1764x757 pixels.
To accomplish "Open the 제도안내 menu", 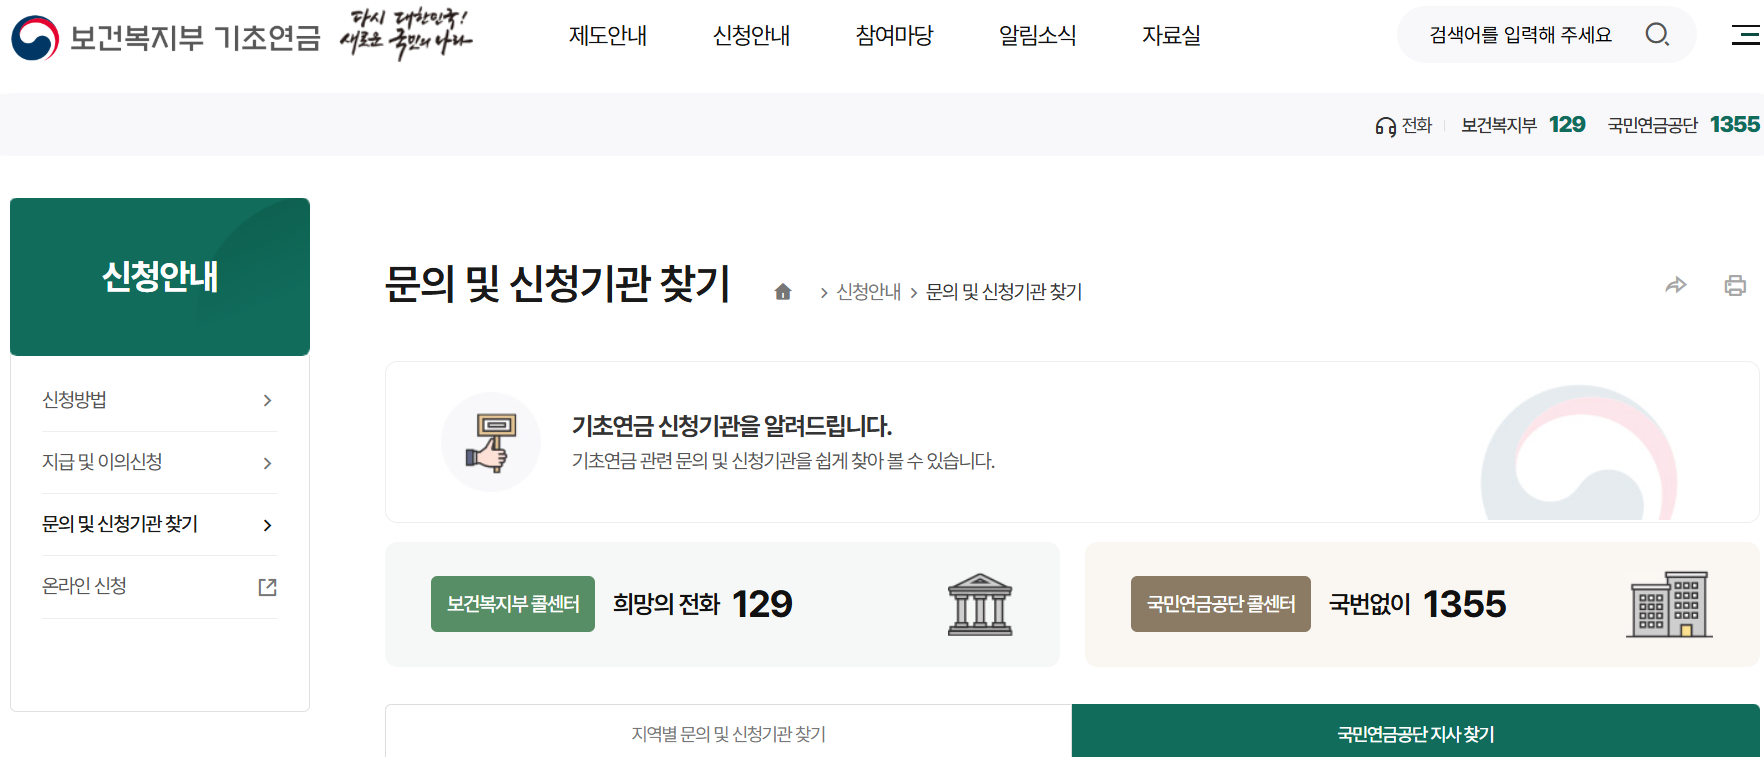I will (x=608, y=36).
